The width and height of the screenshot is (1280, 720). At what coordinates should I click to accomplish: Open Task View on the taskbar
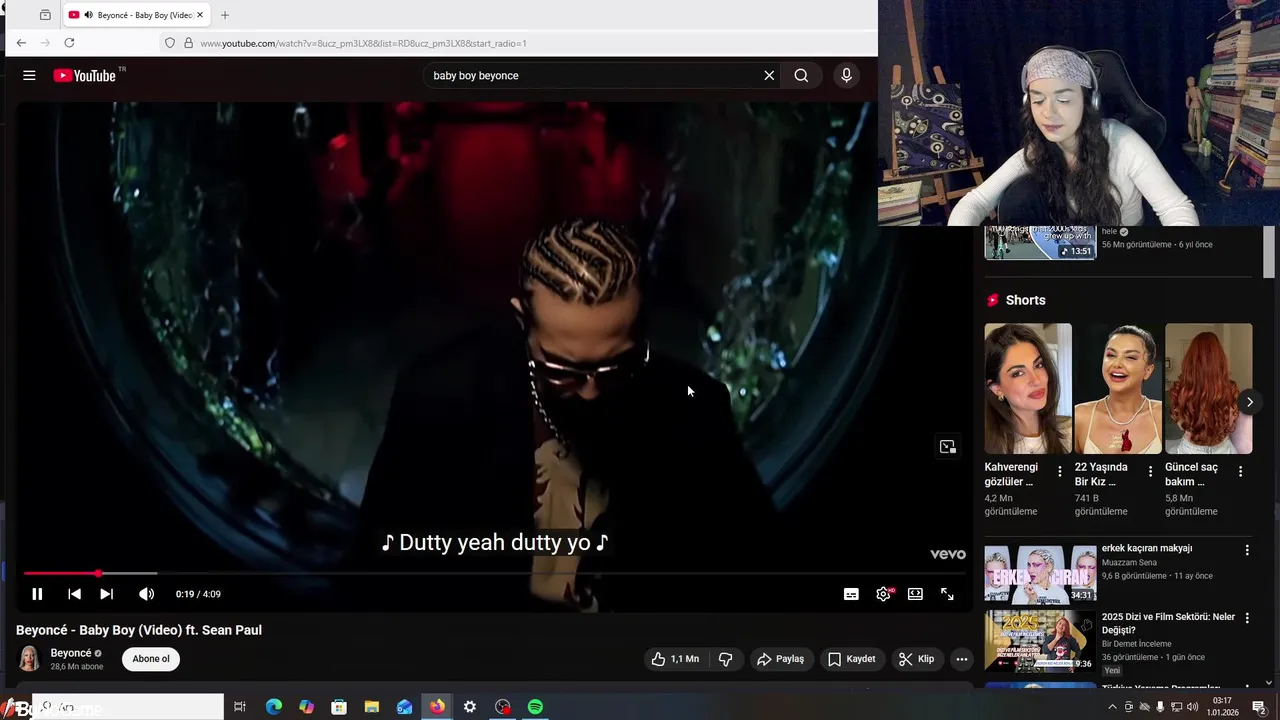pos(240,707)
